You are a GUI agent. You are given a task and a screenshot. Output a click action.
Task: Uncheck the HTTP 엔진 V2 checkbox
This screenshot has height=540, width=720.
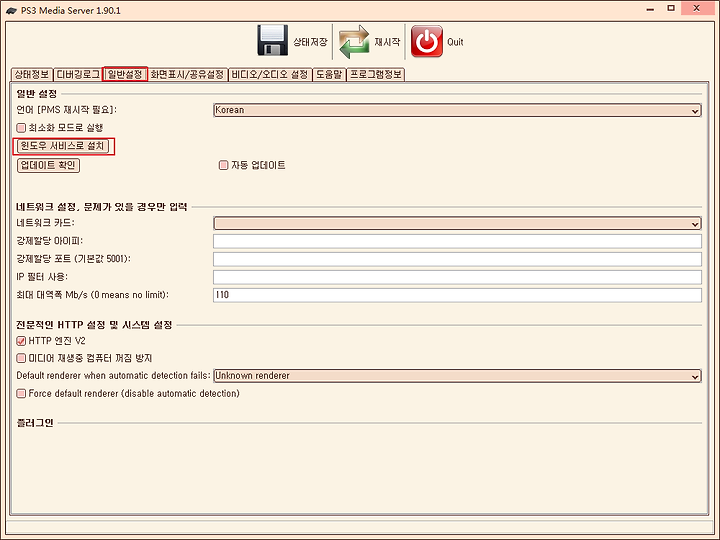pyautogui.click(x=21, y=341)
